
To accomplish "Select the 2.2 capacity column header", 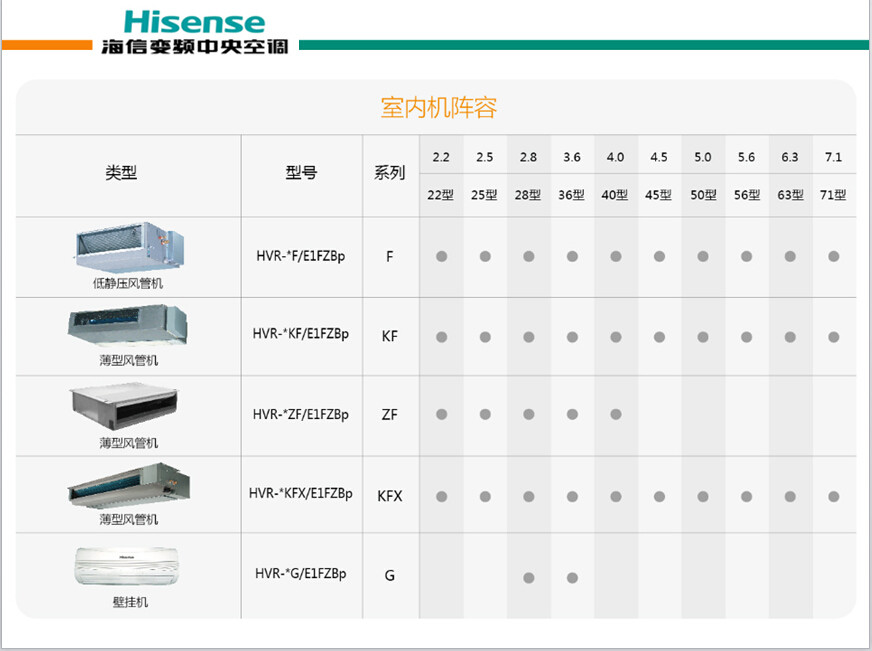I will click(x=439, y=156).
